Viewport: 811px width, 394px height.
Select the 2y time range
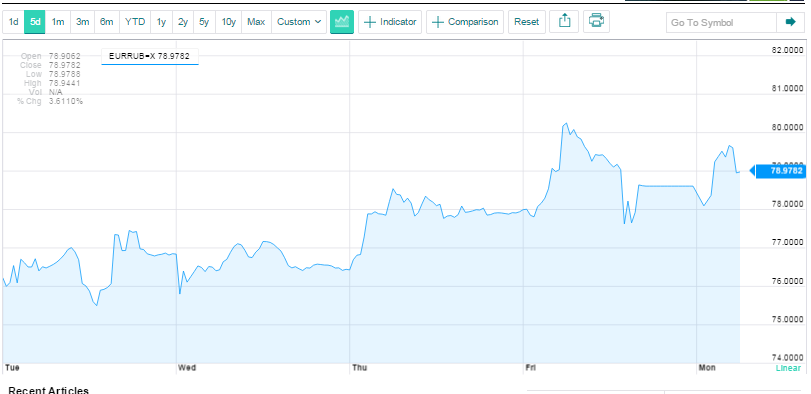click(x=183, y=22)
